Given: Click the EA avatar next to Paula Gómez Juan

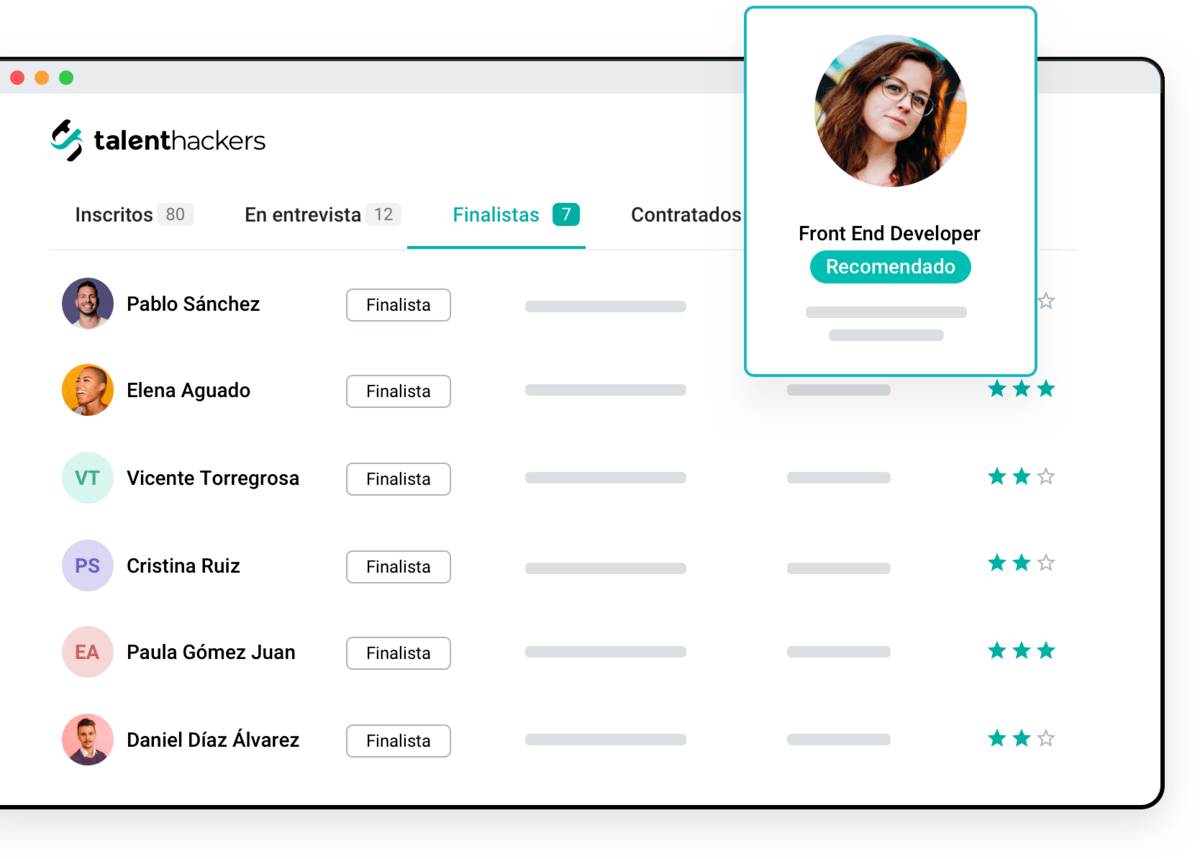Looking at the screenshot, I should [x=88, y=652].
